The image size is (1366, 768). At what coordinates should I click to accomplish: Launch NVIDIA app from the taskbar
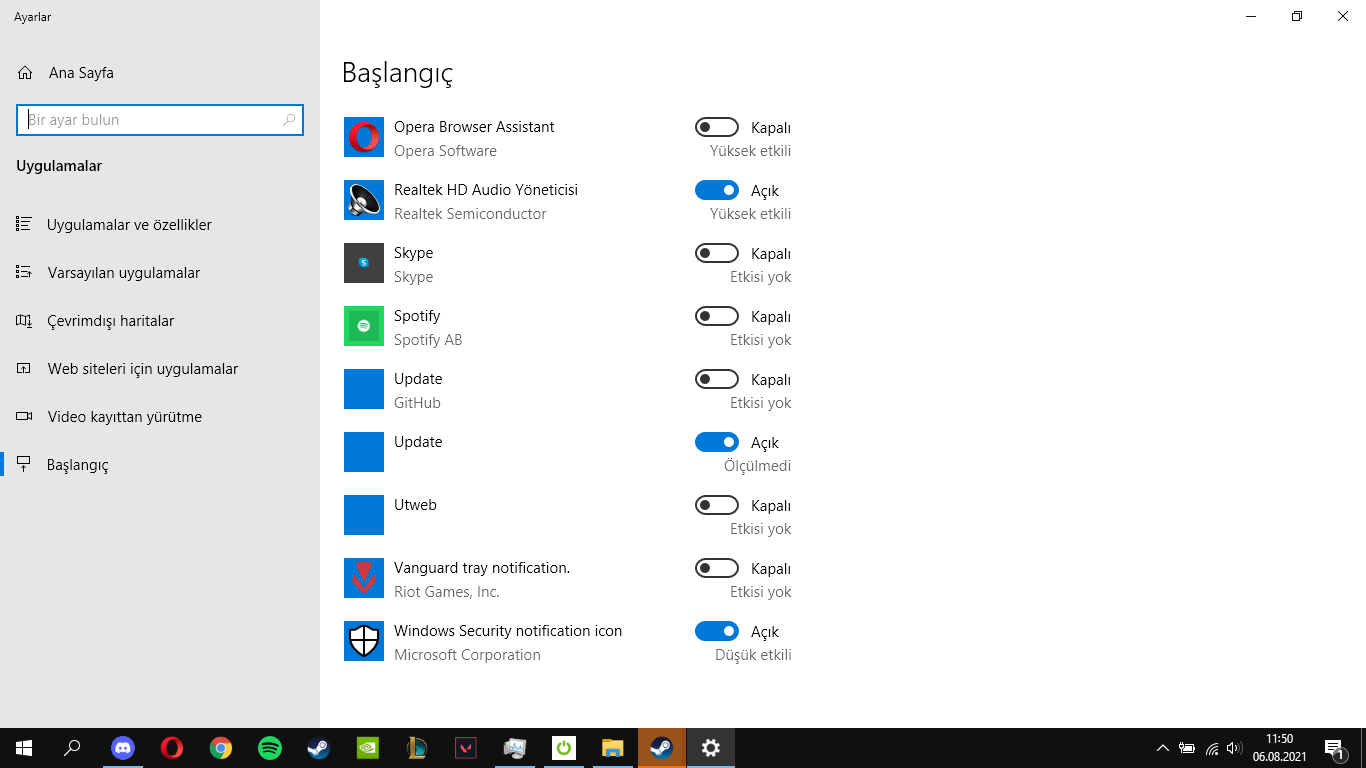tap(368, 748)
